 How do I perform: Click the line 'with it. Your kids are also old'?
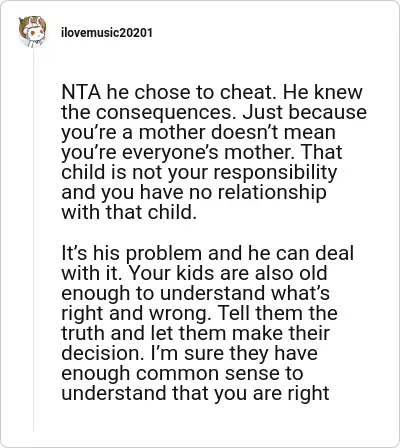pos(194,273)
